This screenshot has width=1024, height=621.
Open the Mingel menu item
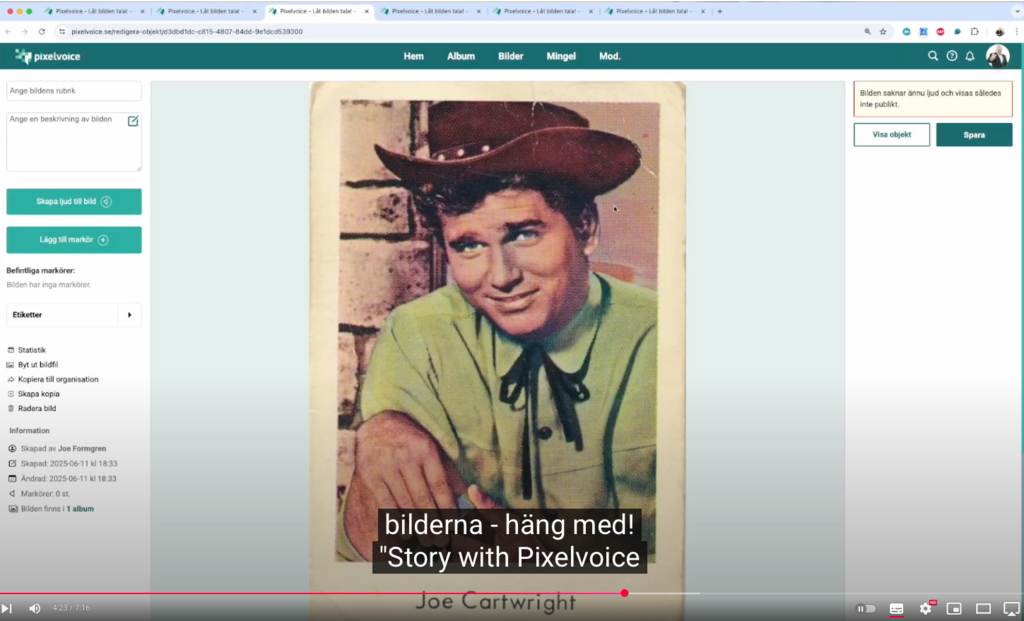[x=561, y=56]
